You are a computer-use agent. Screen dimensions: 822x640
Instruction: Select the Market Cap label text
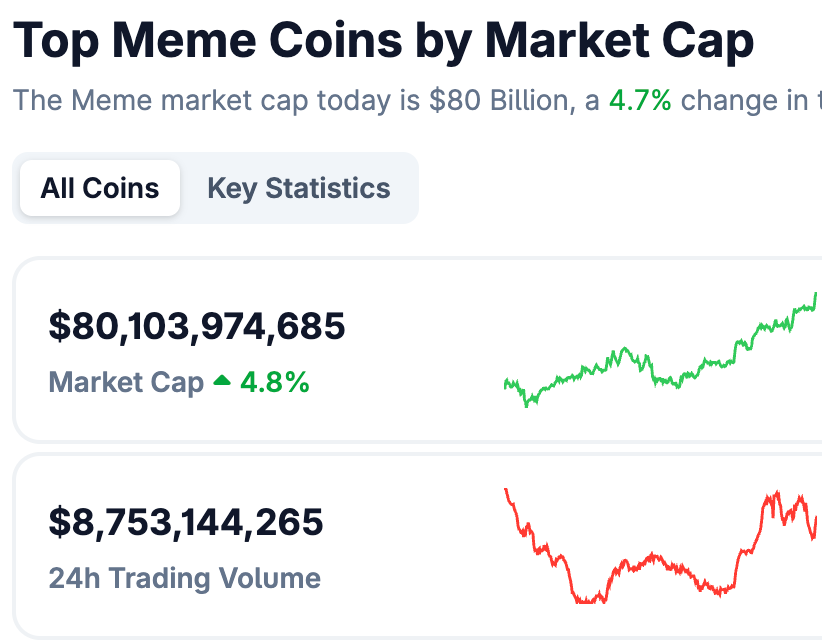[x=126, y=382]
